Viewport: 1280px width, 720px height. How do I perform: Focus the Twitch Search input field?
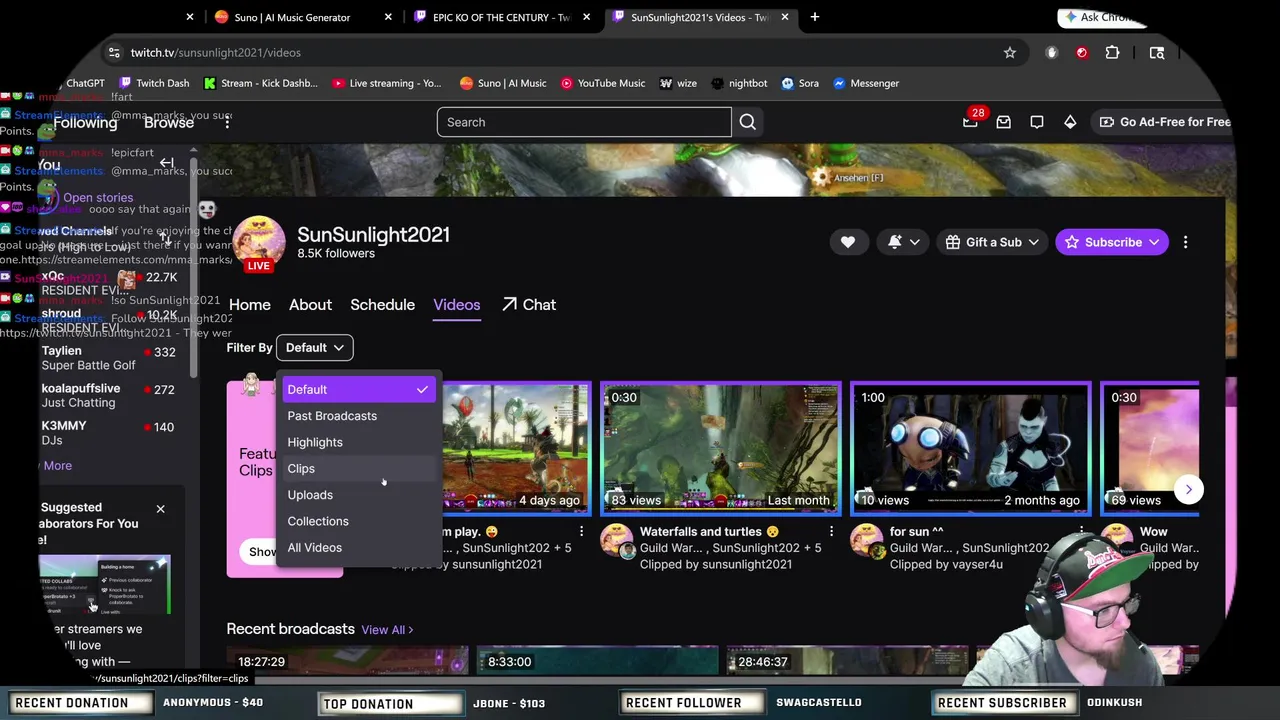click(x=584, y=122)
